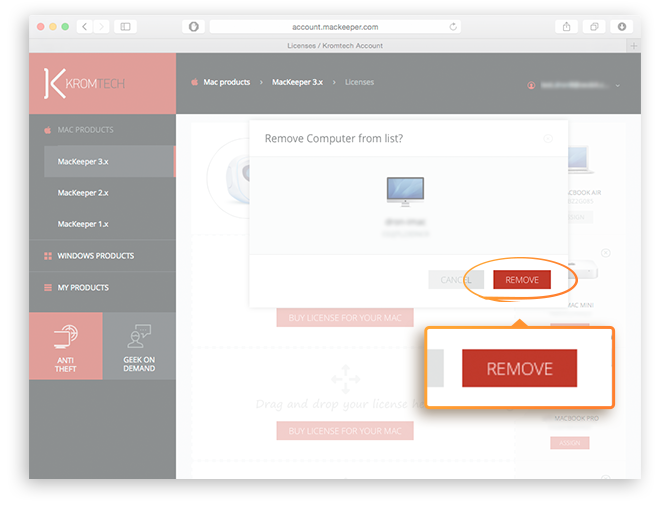Open the Anti Theft tile
The image size is (664, 514).
coord(66,346)
